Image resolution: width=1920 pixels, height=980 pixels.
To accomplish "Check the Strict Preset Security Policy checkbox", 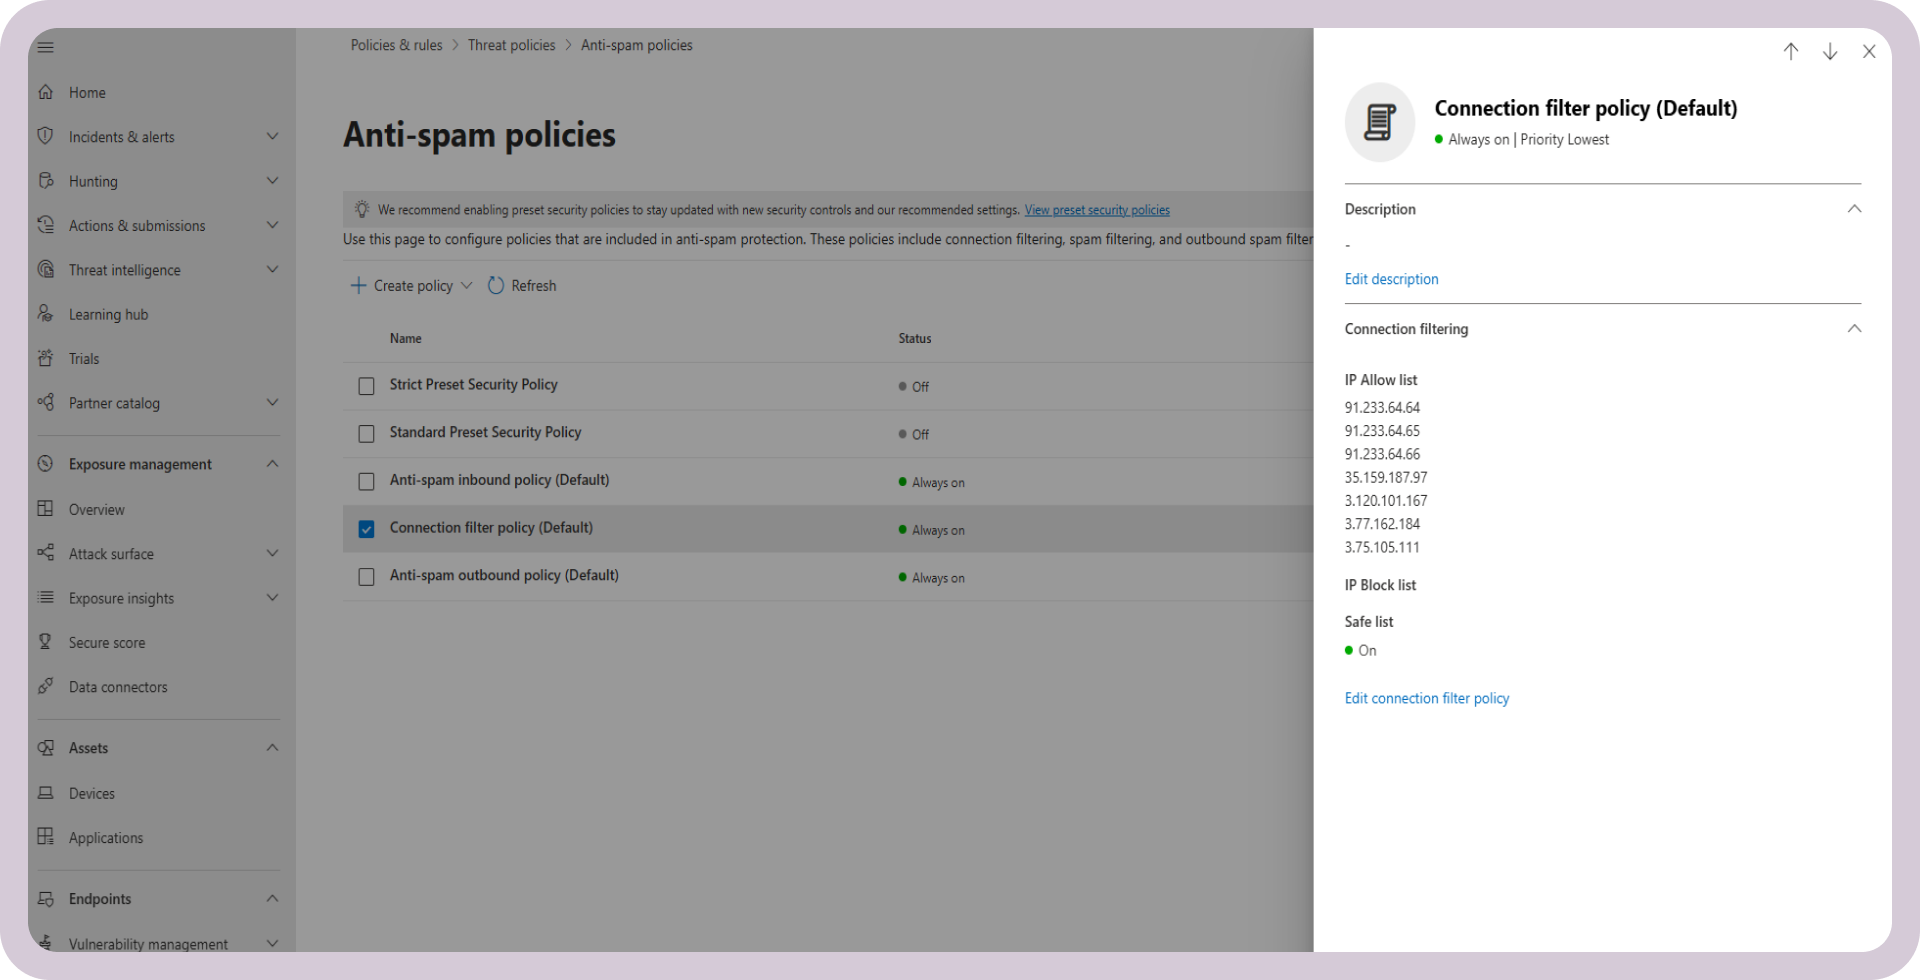I will click(x=366, y=386).
